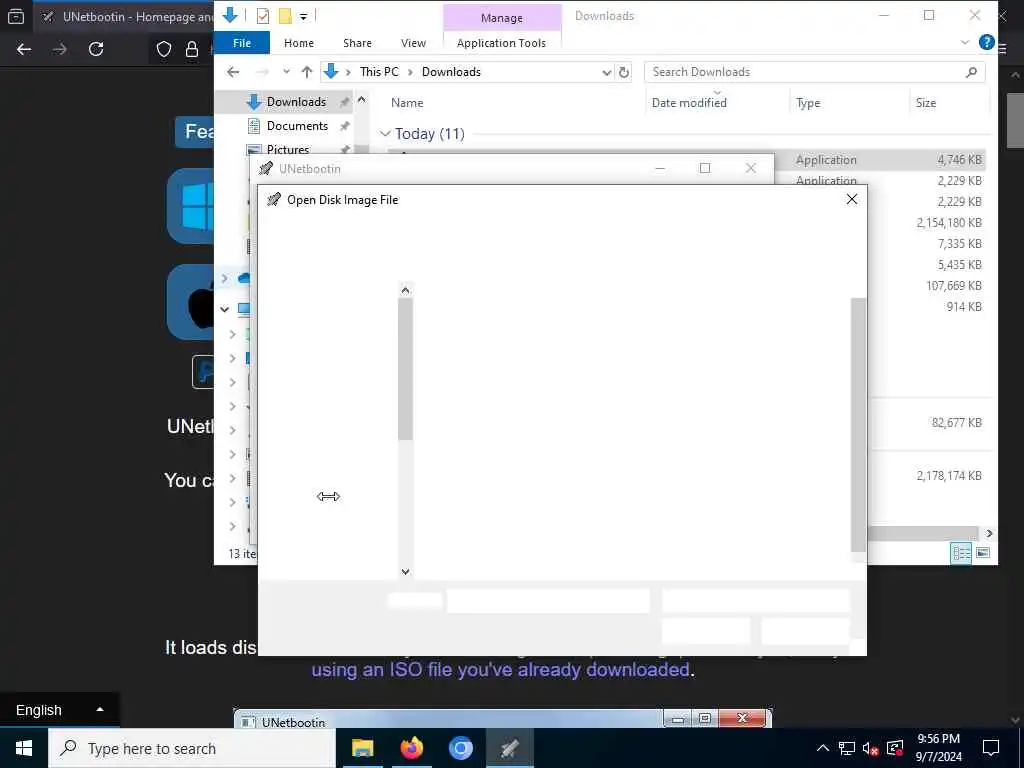The image size is (1024, 768).
Task: Click Properties icon in Explorer quick access toolbar
Action: [x=263, y=16]
